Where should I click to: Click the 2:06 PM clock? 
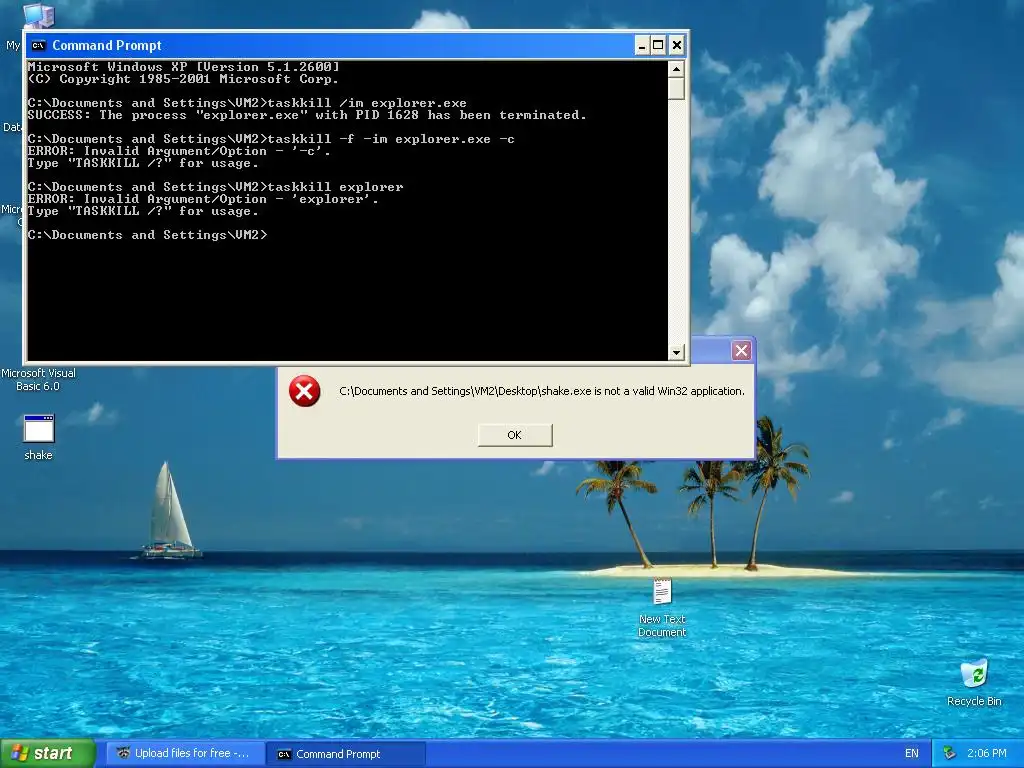[x=987, y=754]
